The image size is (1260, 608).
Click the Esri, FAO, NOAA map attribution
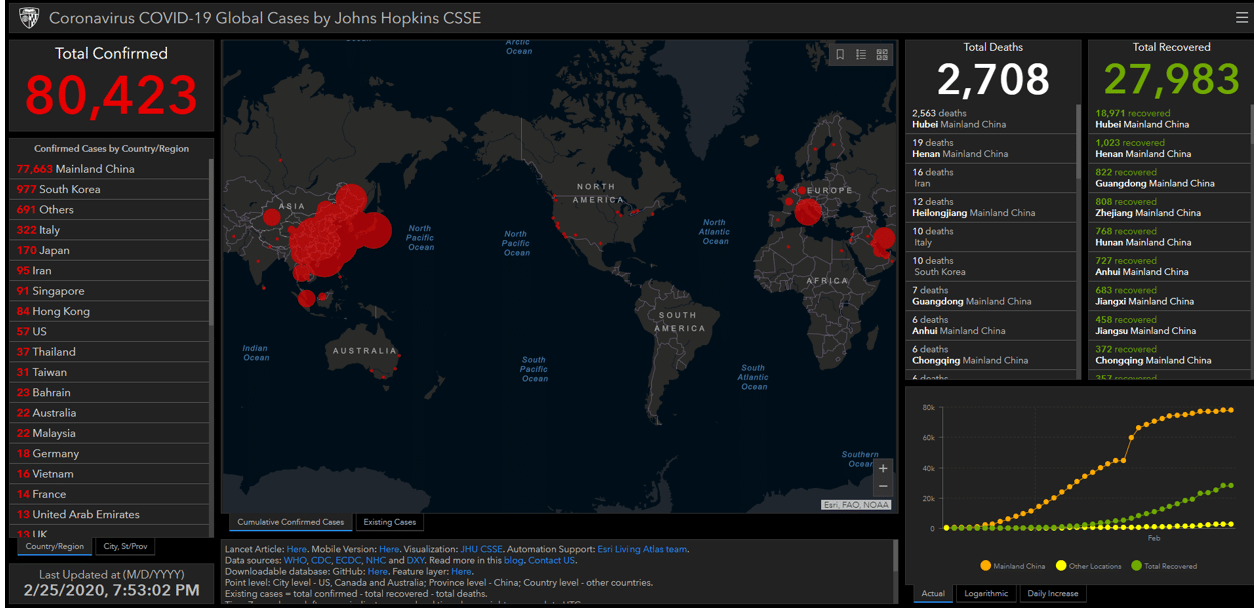[855, 505]
